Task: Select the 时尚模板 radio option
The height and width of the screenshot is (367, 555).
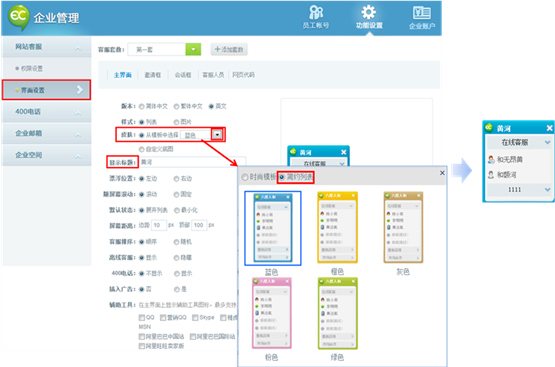Action: (245, 177)
